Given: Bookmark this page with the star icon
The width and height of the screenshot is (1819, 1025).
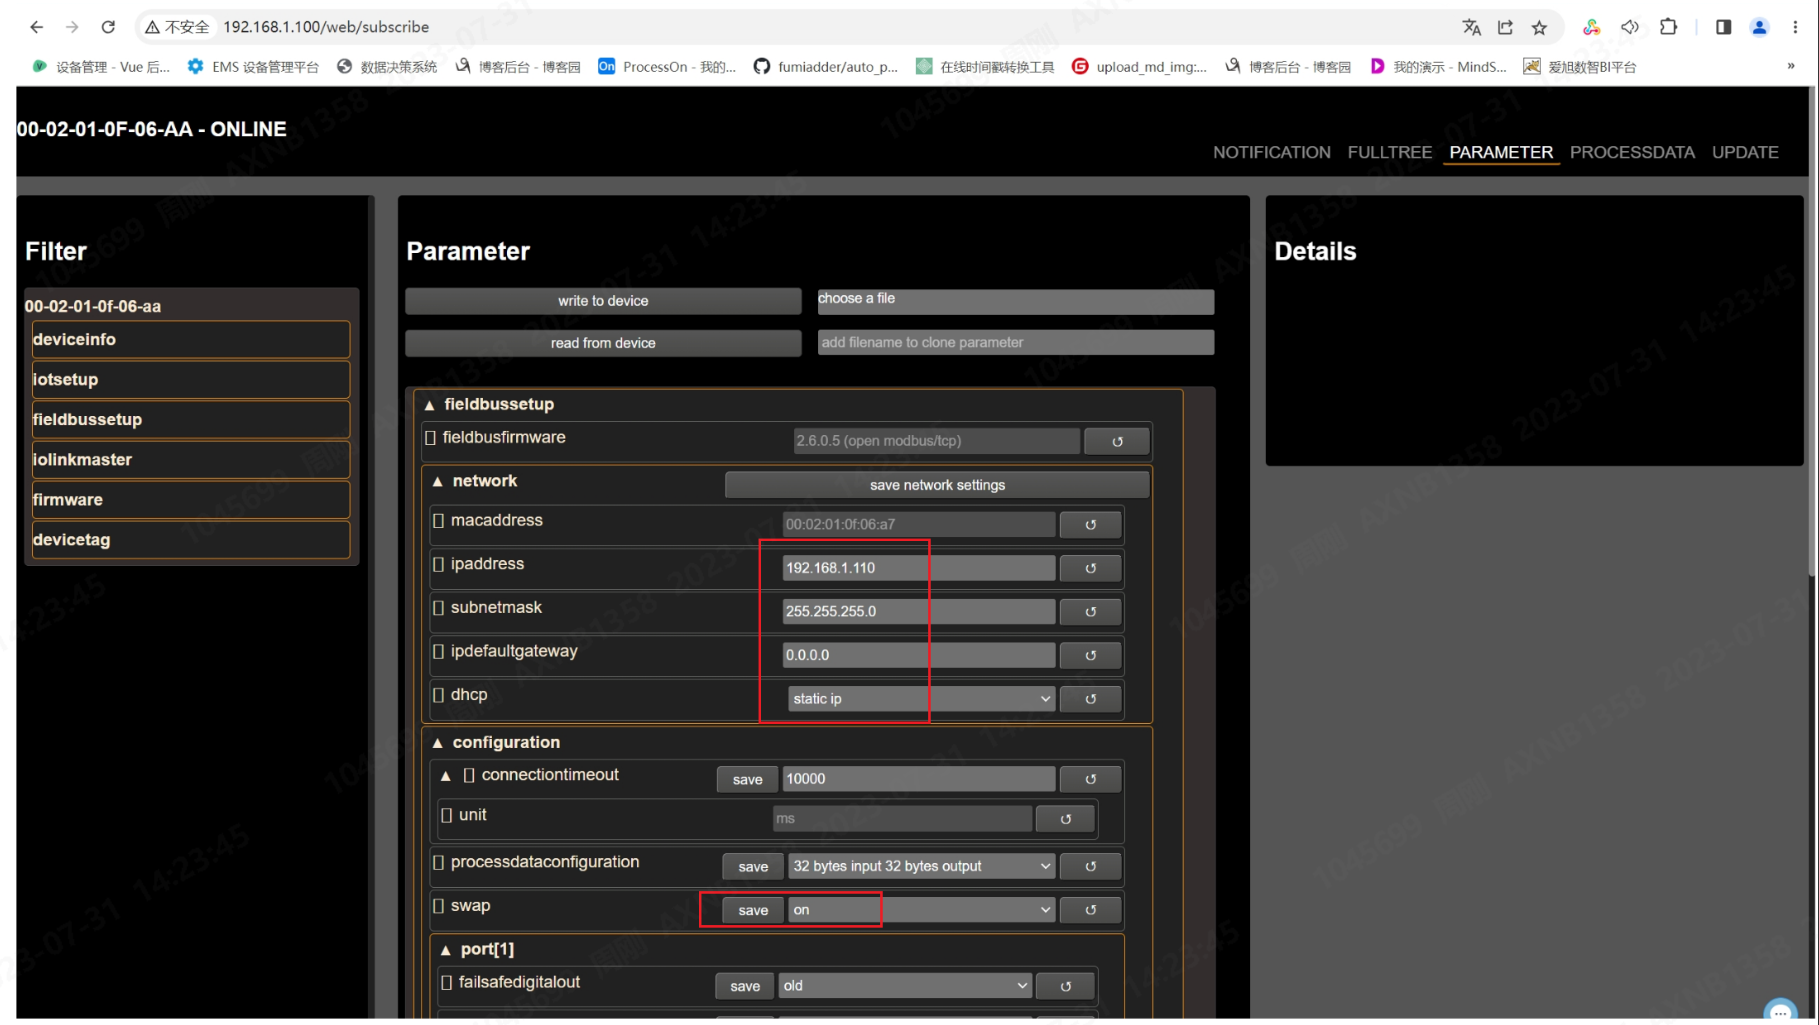Looking at the screenshot, I should [1539, 27].
